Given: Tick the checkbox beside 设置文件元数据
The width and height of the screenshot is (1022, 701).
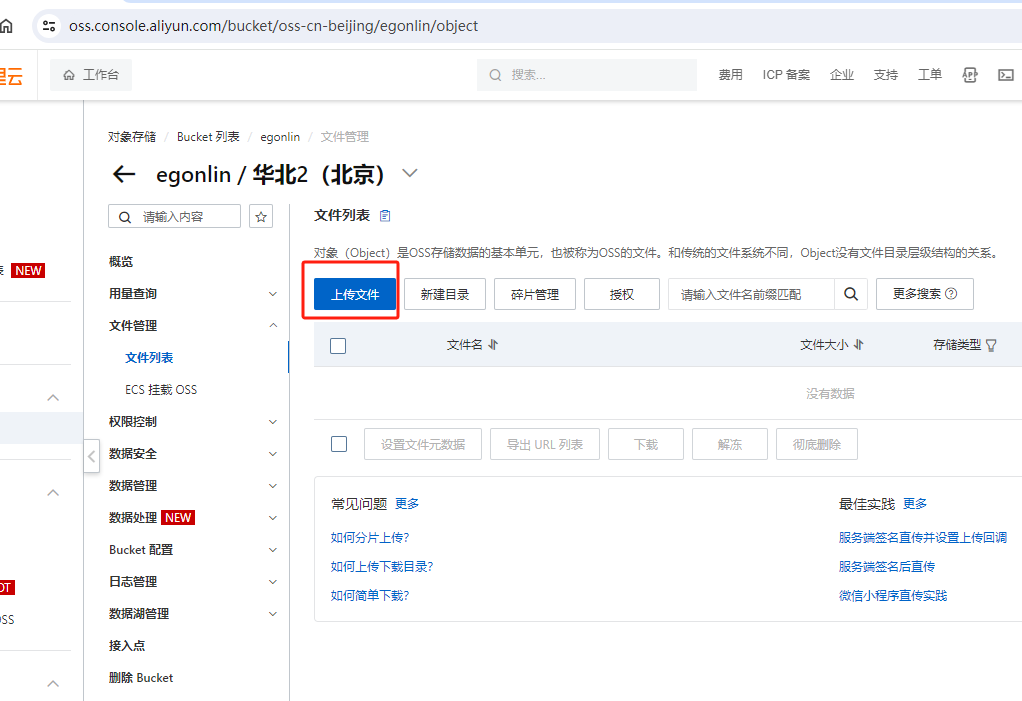Looking at the screenshot, I should tap(339, 444).
